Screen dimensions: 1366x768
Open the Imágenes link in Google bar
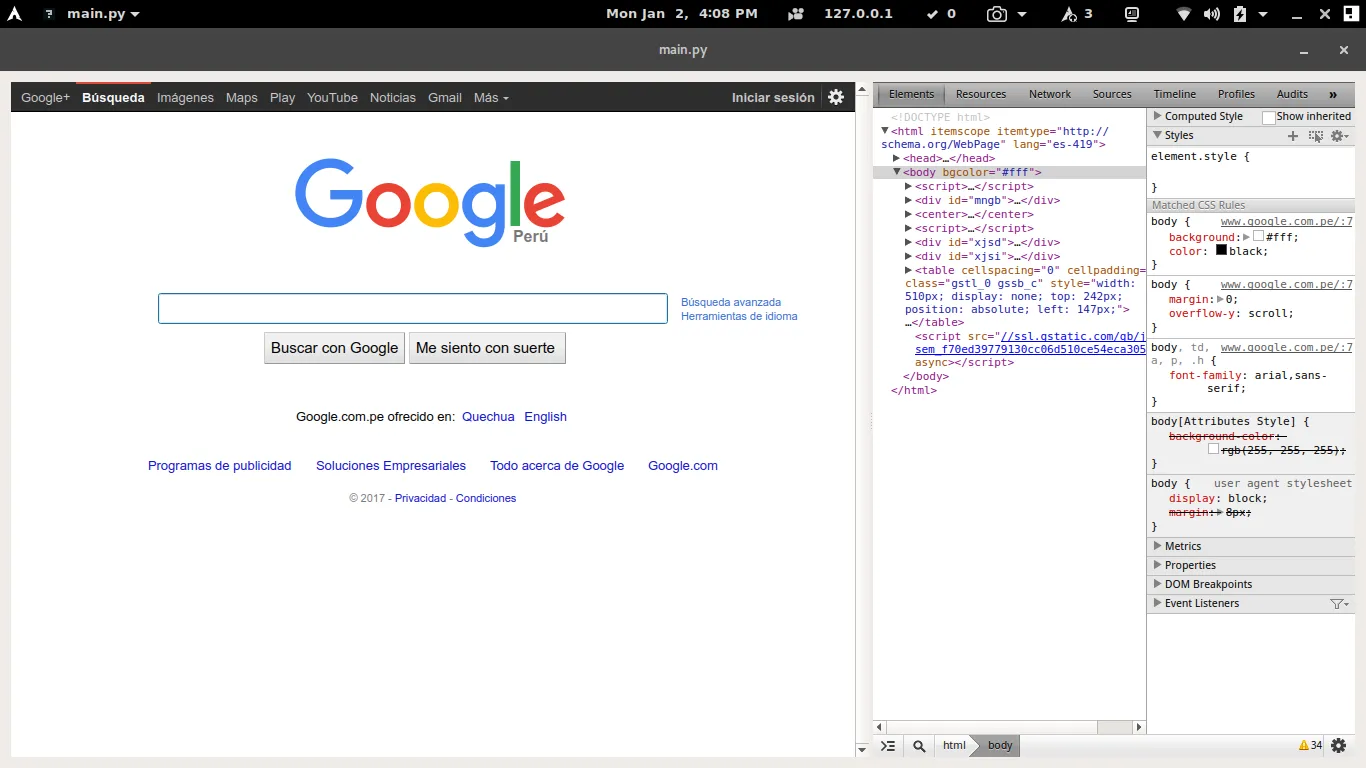(185, 98)
